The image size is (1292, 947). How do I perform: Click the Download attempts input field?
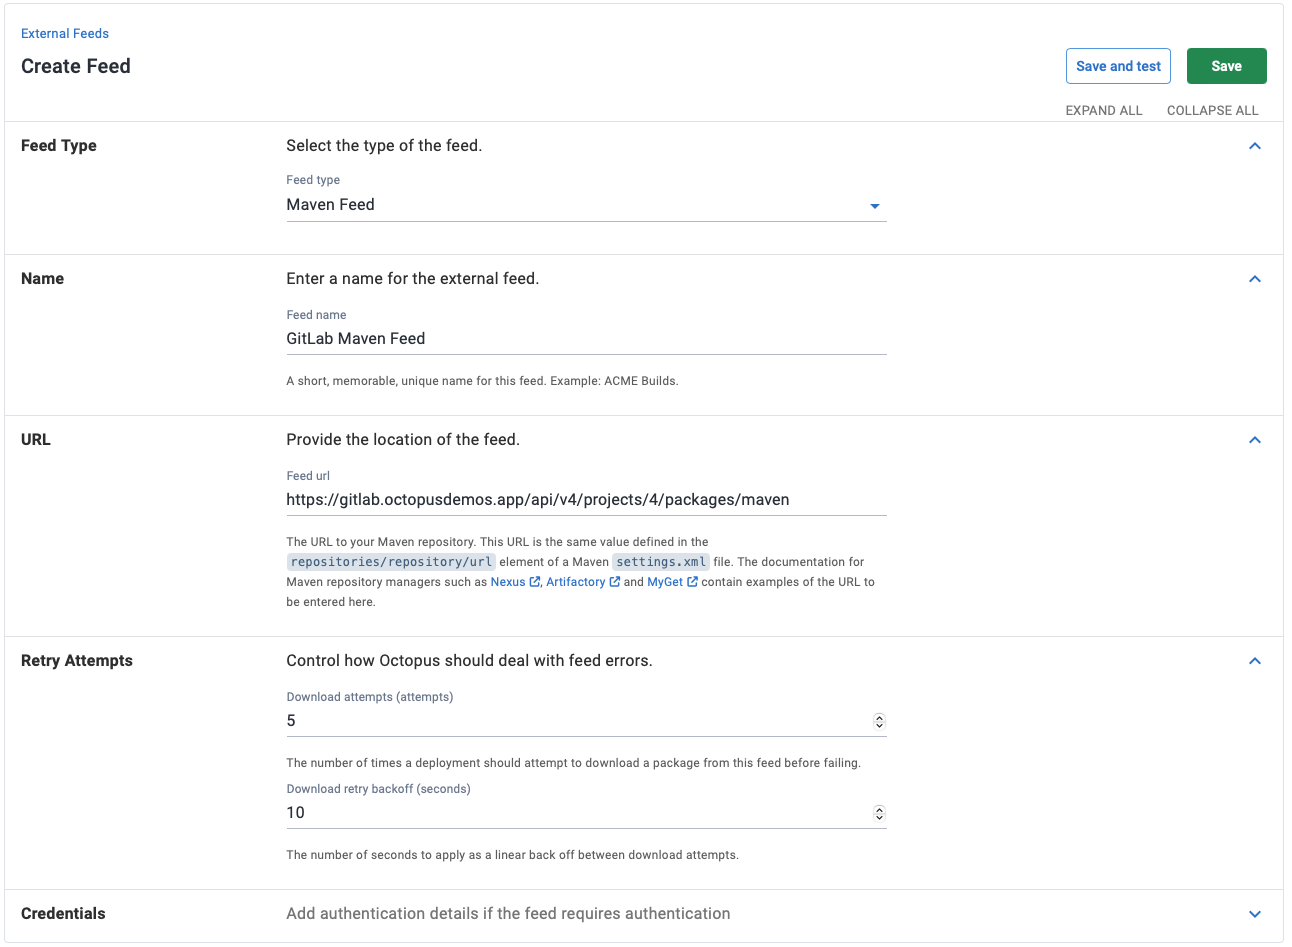point(586,721)
